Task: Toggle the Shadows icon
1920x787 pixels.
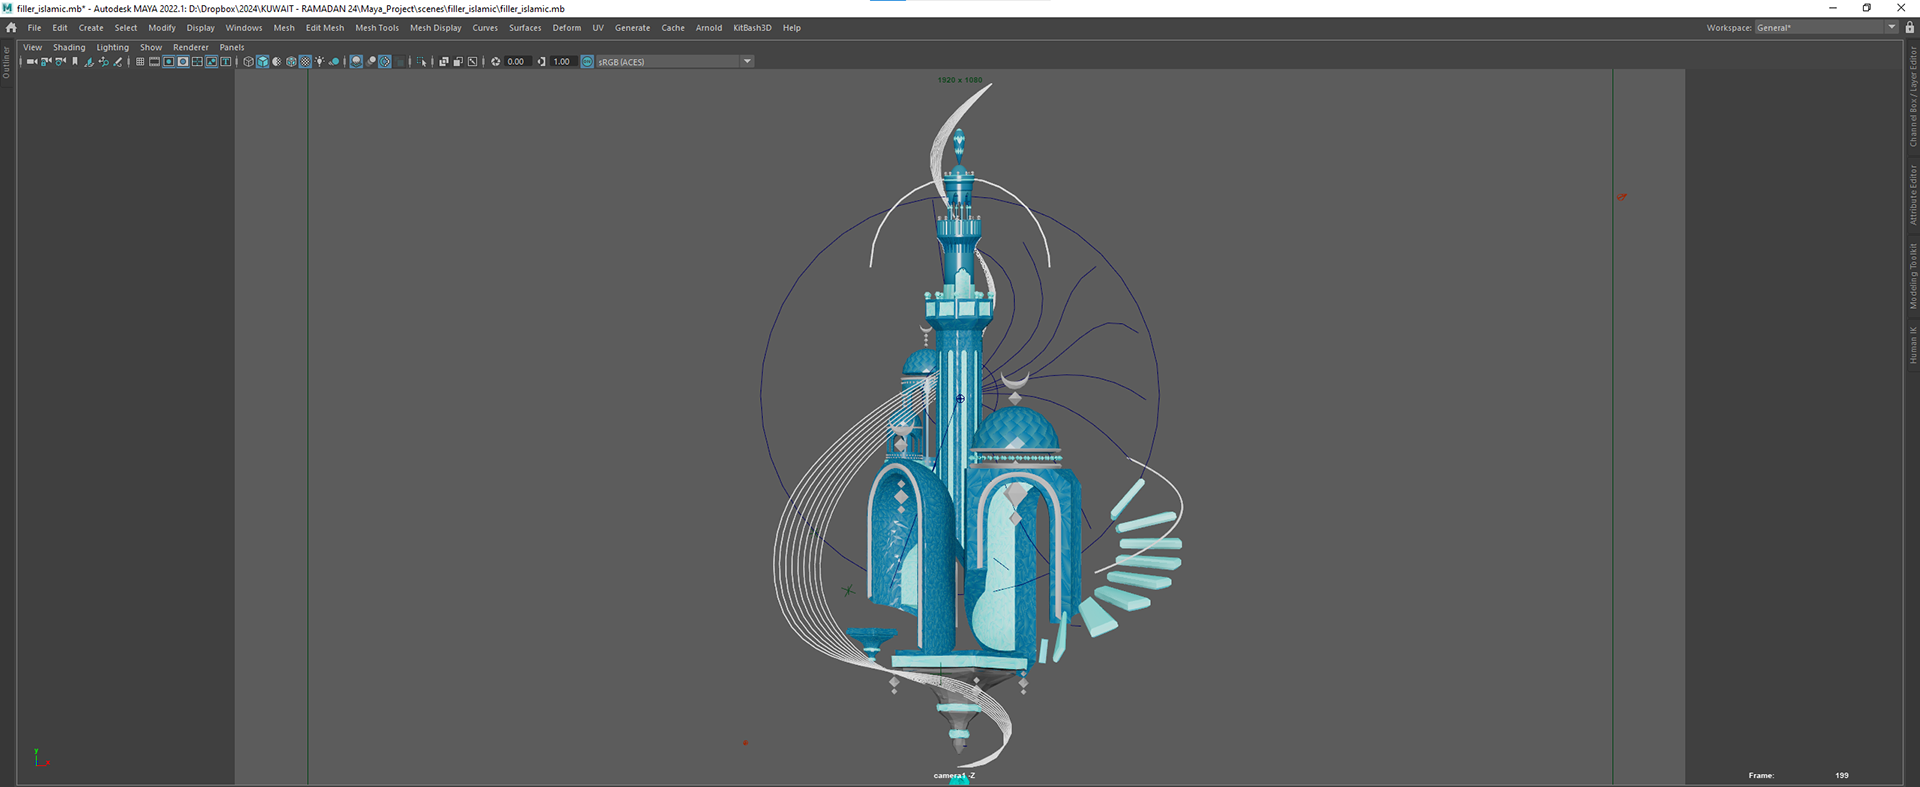Action: 334,62
